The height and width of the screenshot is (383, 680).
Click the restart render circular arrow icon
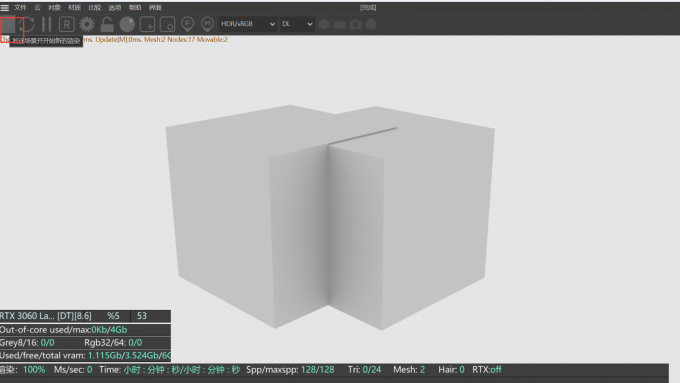pos(28,25)
